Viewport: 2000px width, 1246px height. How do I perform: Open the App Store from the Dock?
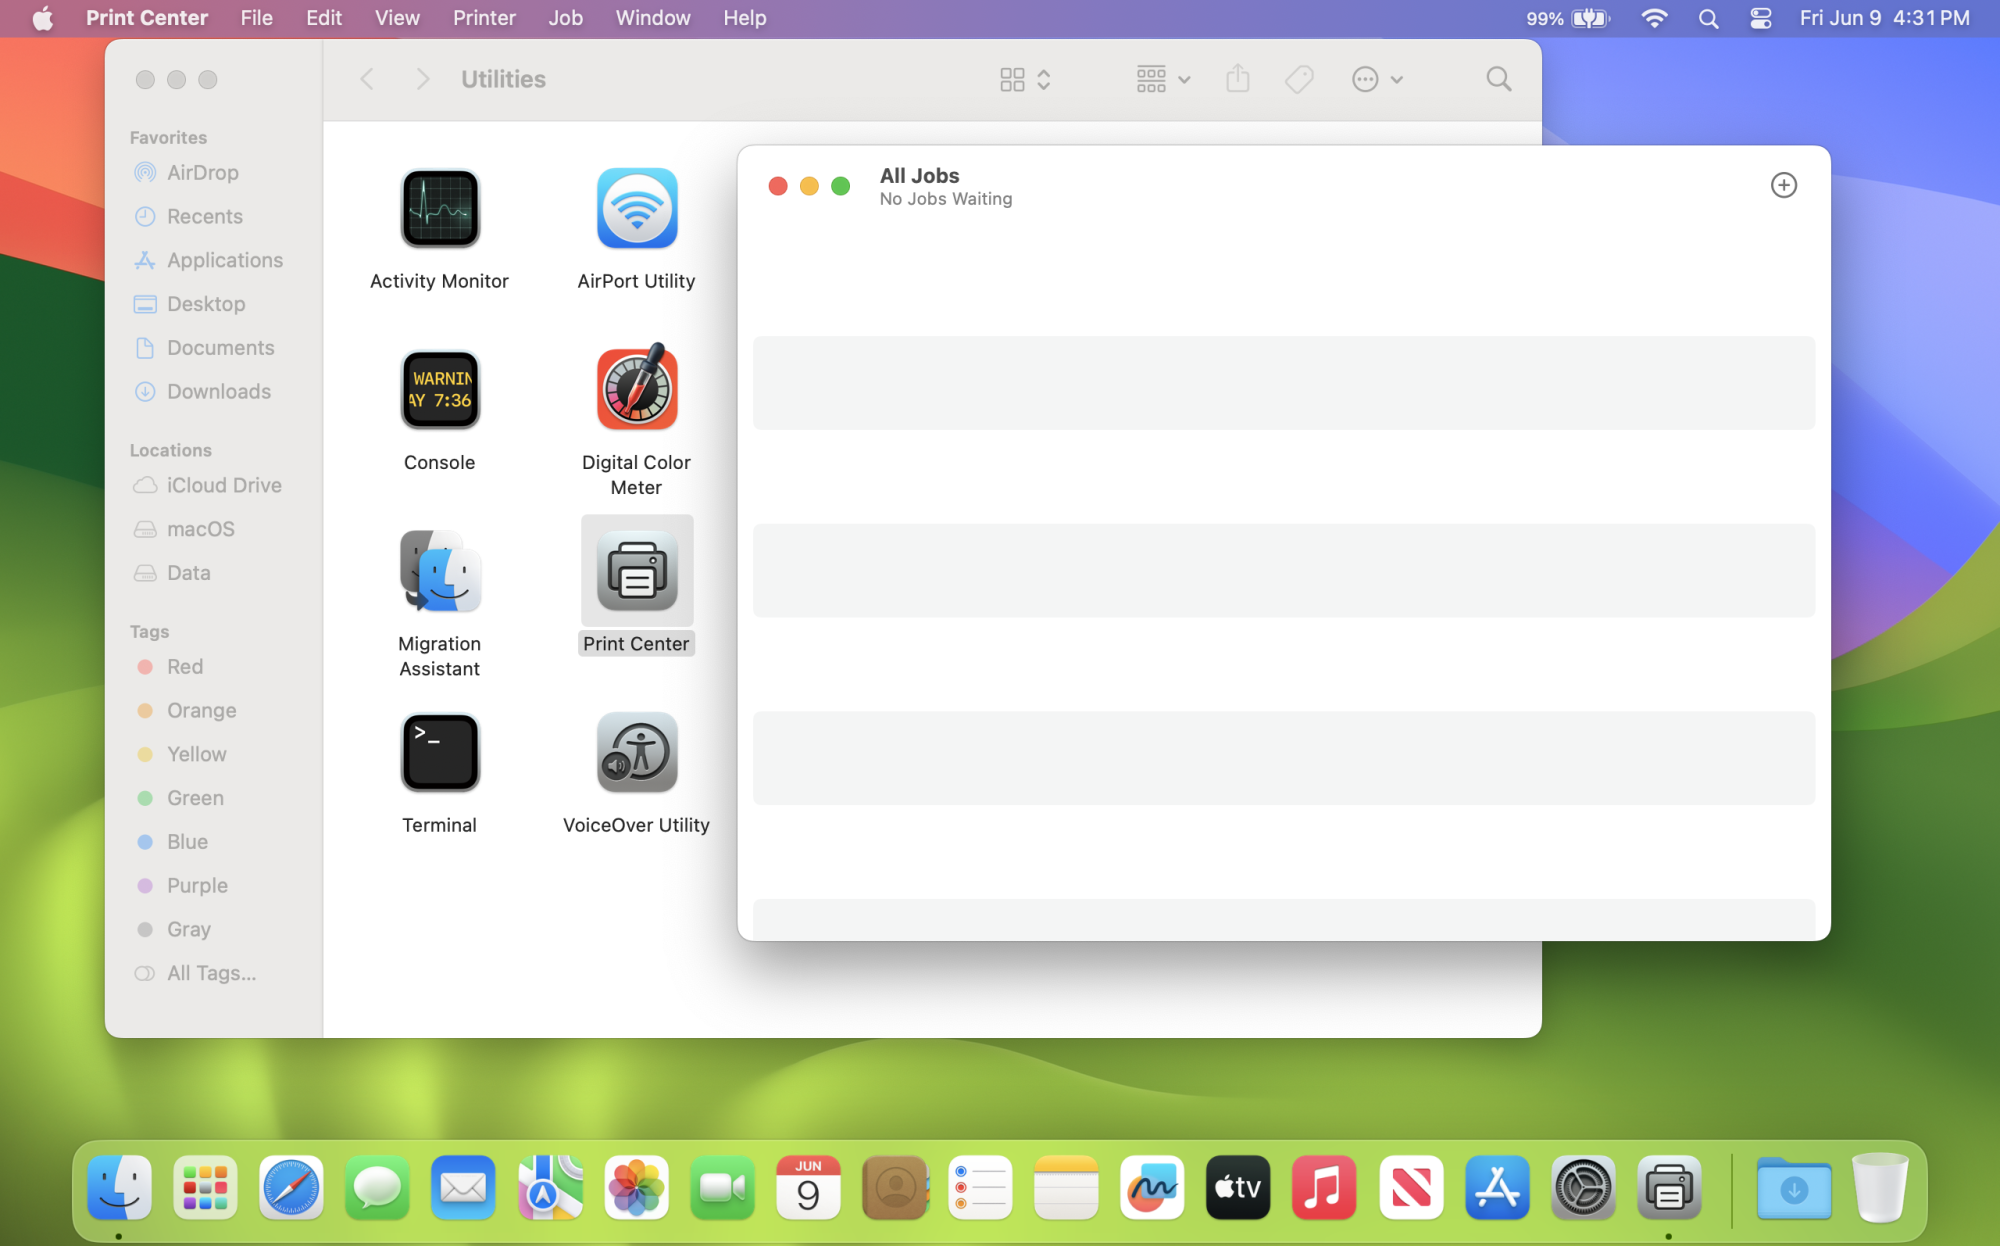pyautogui.click(x=1497, y=1188)
